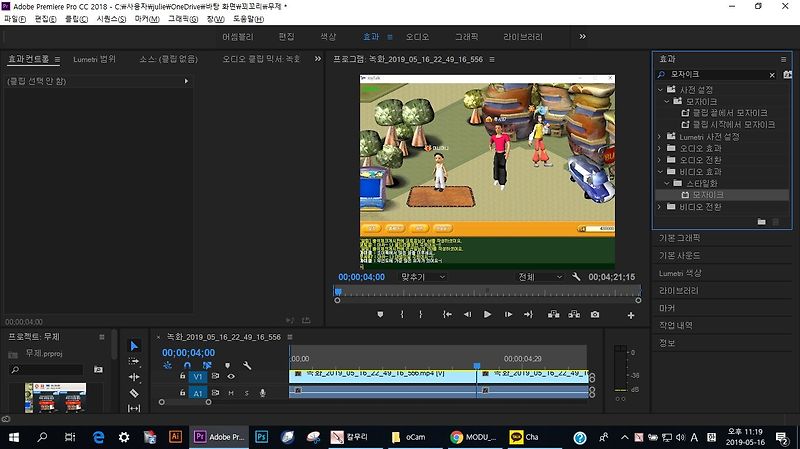
Task: Toggle V1 track output eye
Action: [231, 376]
